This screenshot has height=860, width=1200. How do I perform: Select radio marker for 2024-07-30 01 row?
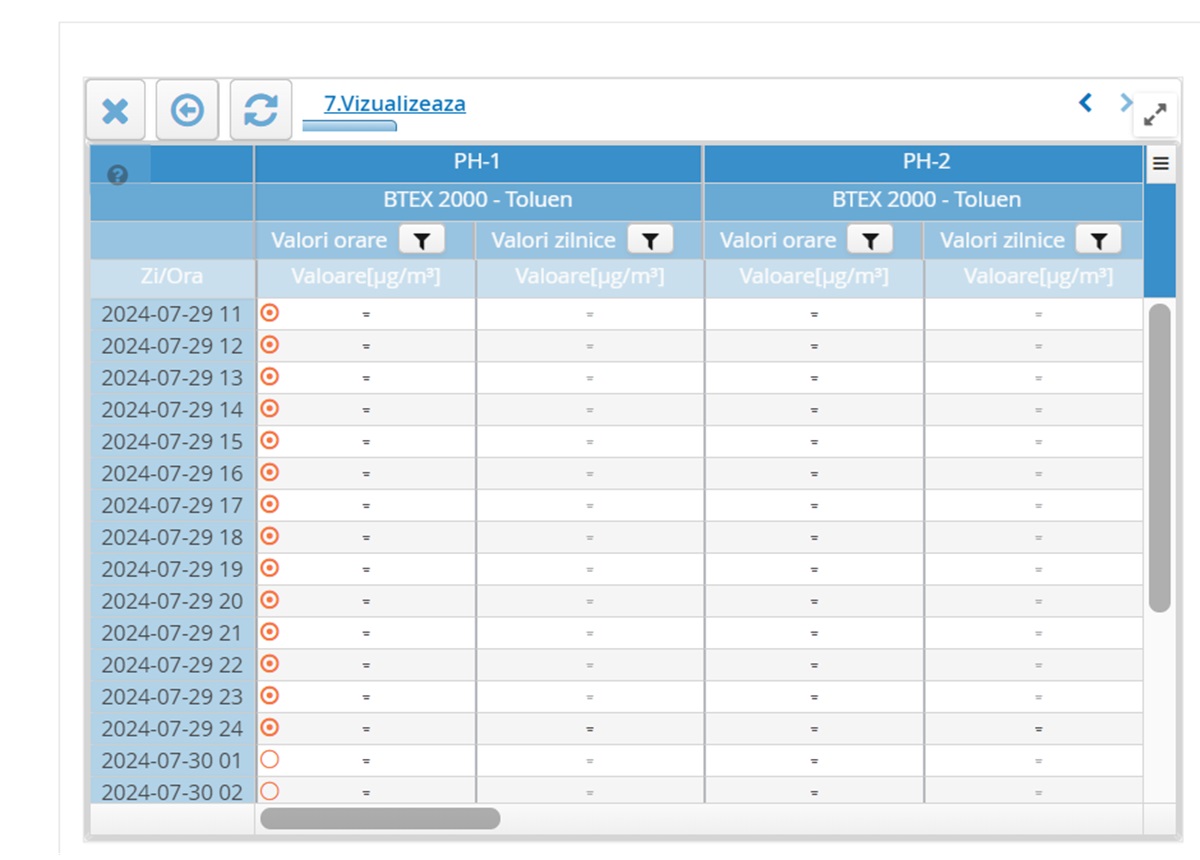[x=269, y=760]
